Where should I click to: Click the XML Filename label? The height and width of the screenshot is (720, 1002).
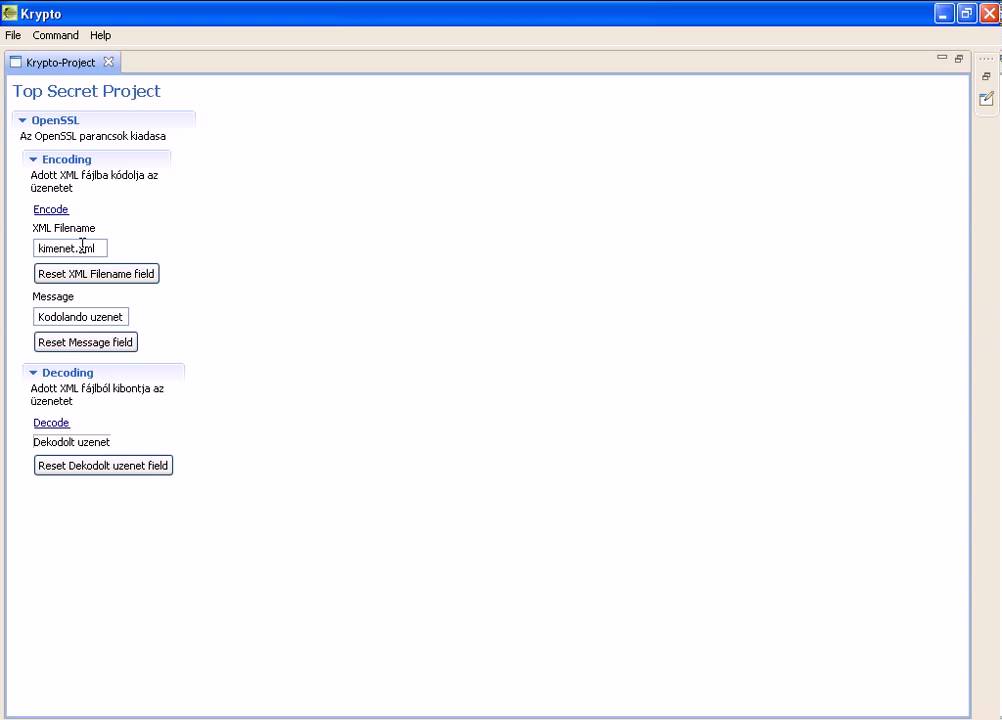[64, 228]
